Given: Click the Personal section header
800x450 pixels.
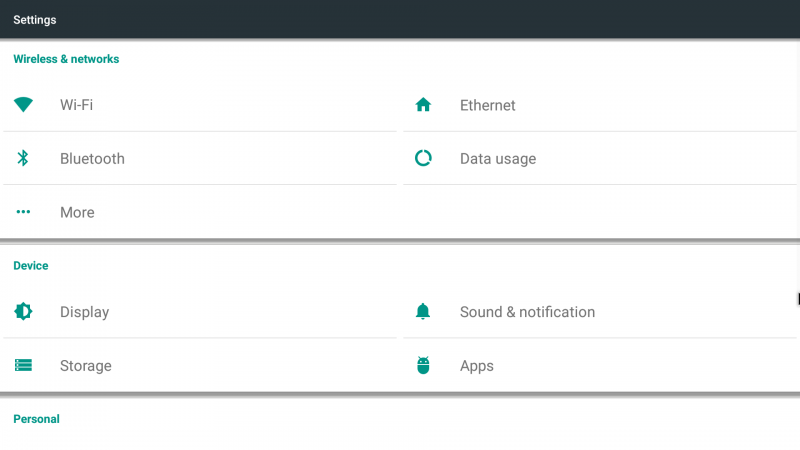Looking at the screenshot, I should tap(36, 419).
